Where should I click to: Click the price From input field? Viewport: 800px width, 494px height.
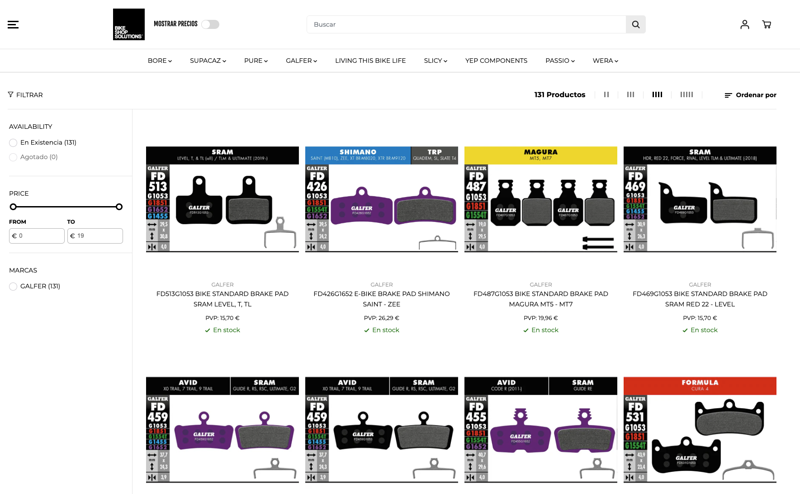[x=37, y=236]
